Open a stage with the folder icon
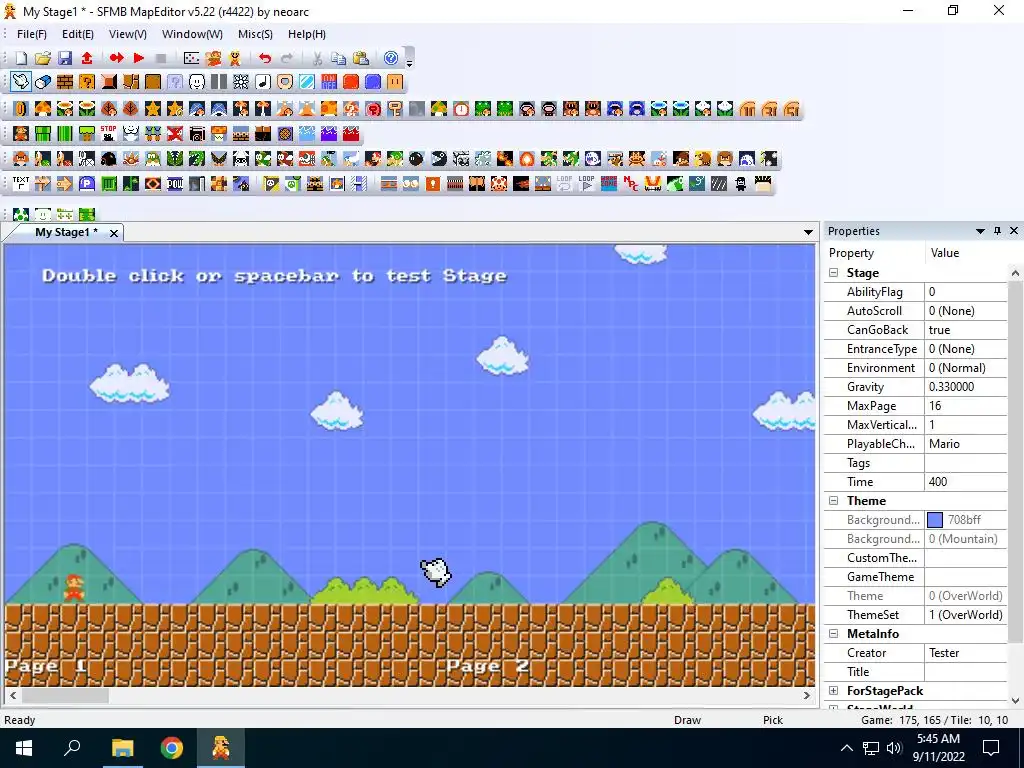 coord(43,58)
